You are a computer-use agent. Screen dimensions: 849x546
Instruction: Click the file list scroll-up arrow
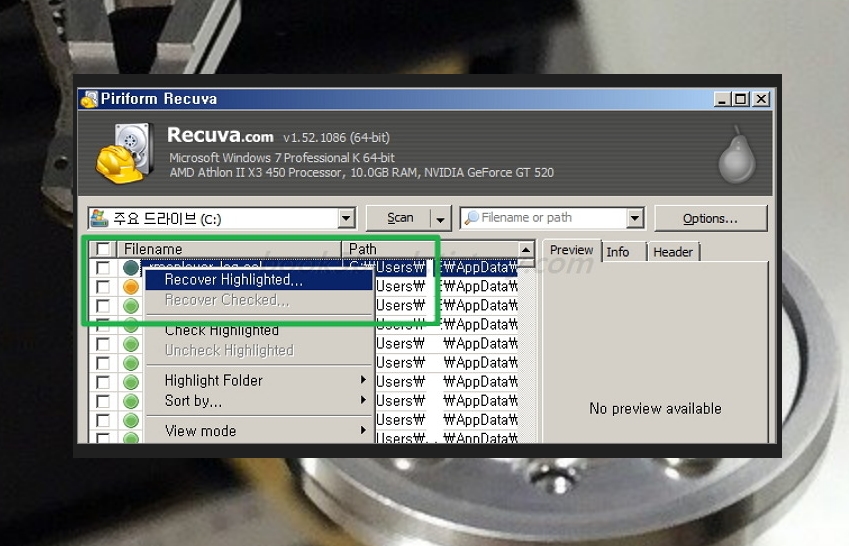coord(526,249)
